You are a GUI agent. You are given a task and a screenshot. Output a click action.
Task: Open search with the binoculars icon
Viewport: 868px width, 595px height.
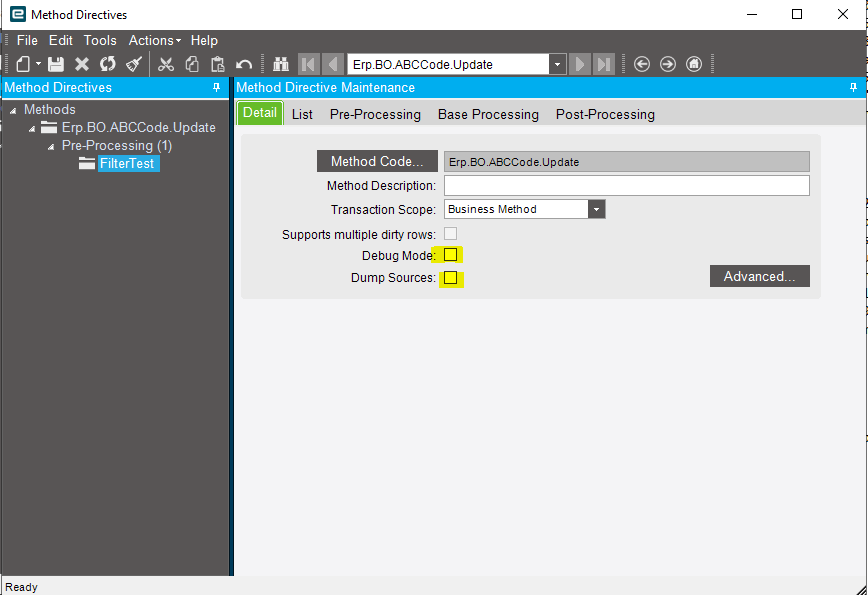281,64
